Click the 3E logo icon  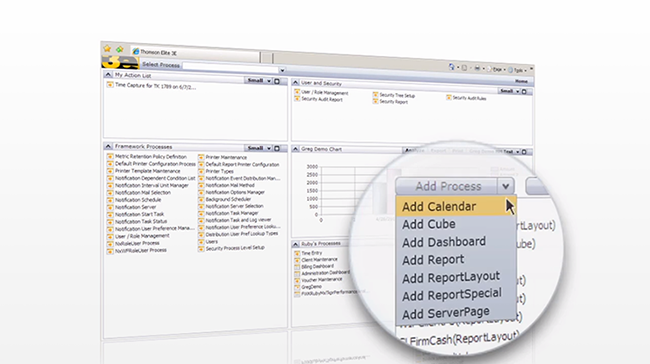coord(120,63)
